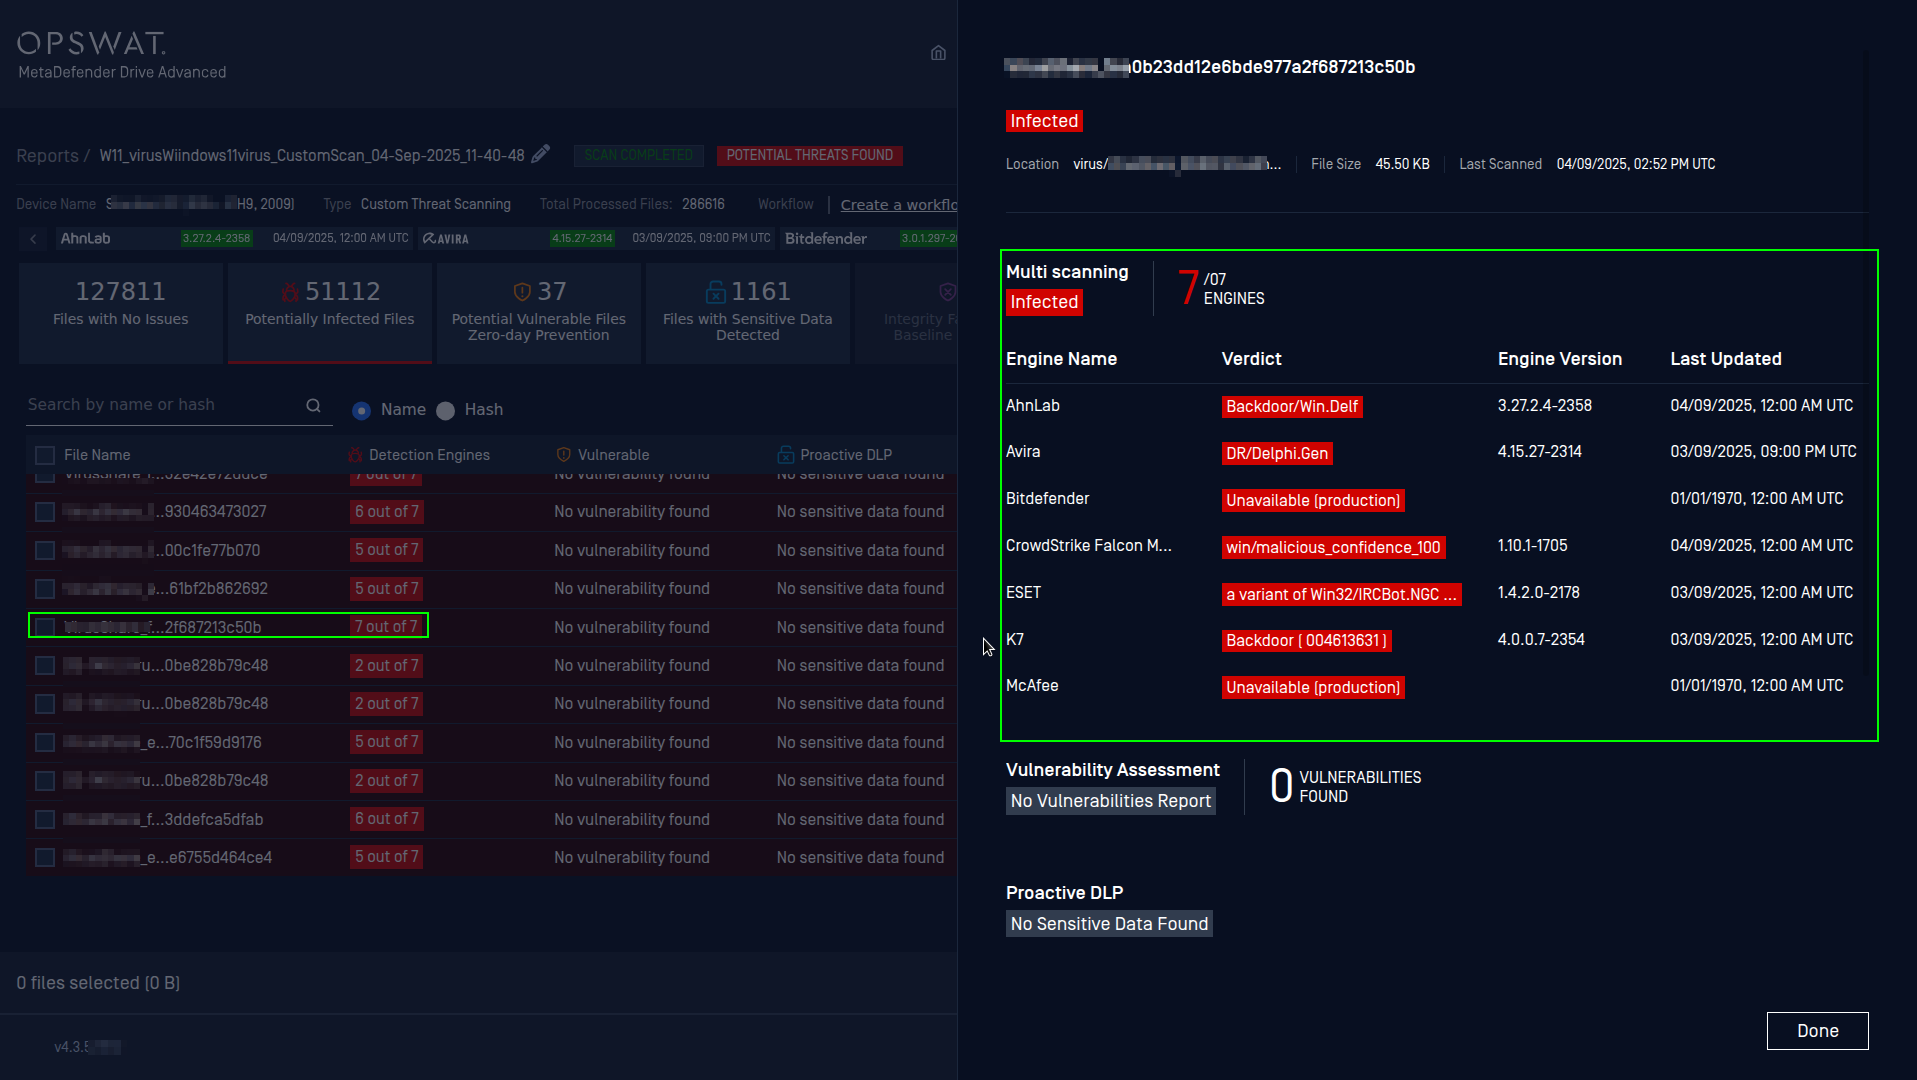Toggle the select-all checkbox beside File Name
Viewport: 1917px width, 1080px height.
tap(45, 455)
